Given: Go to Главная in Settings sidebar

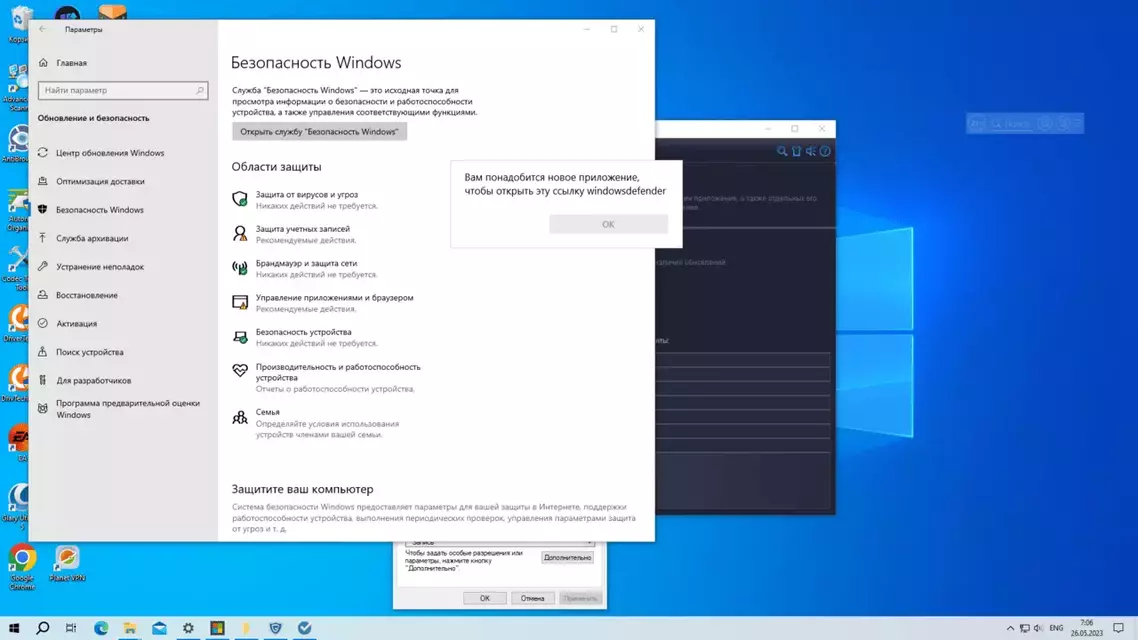Looking at the screenshot, I should tap(71, 63).
